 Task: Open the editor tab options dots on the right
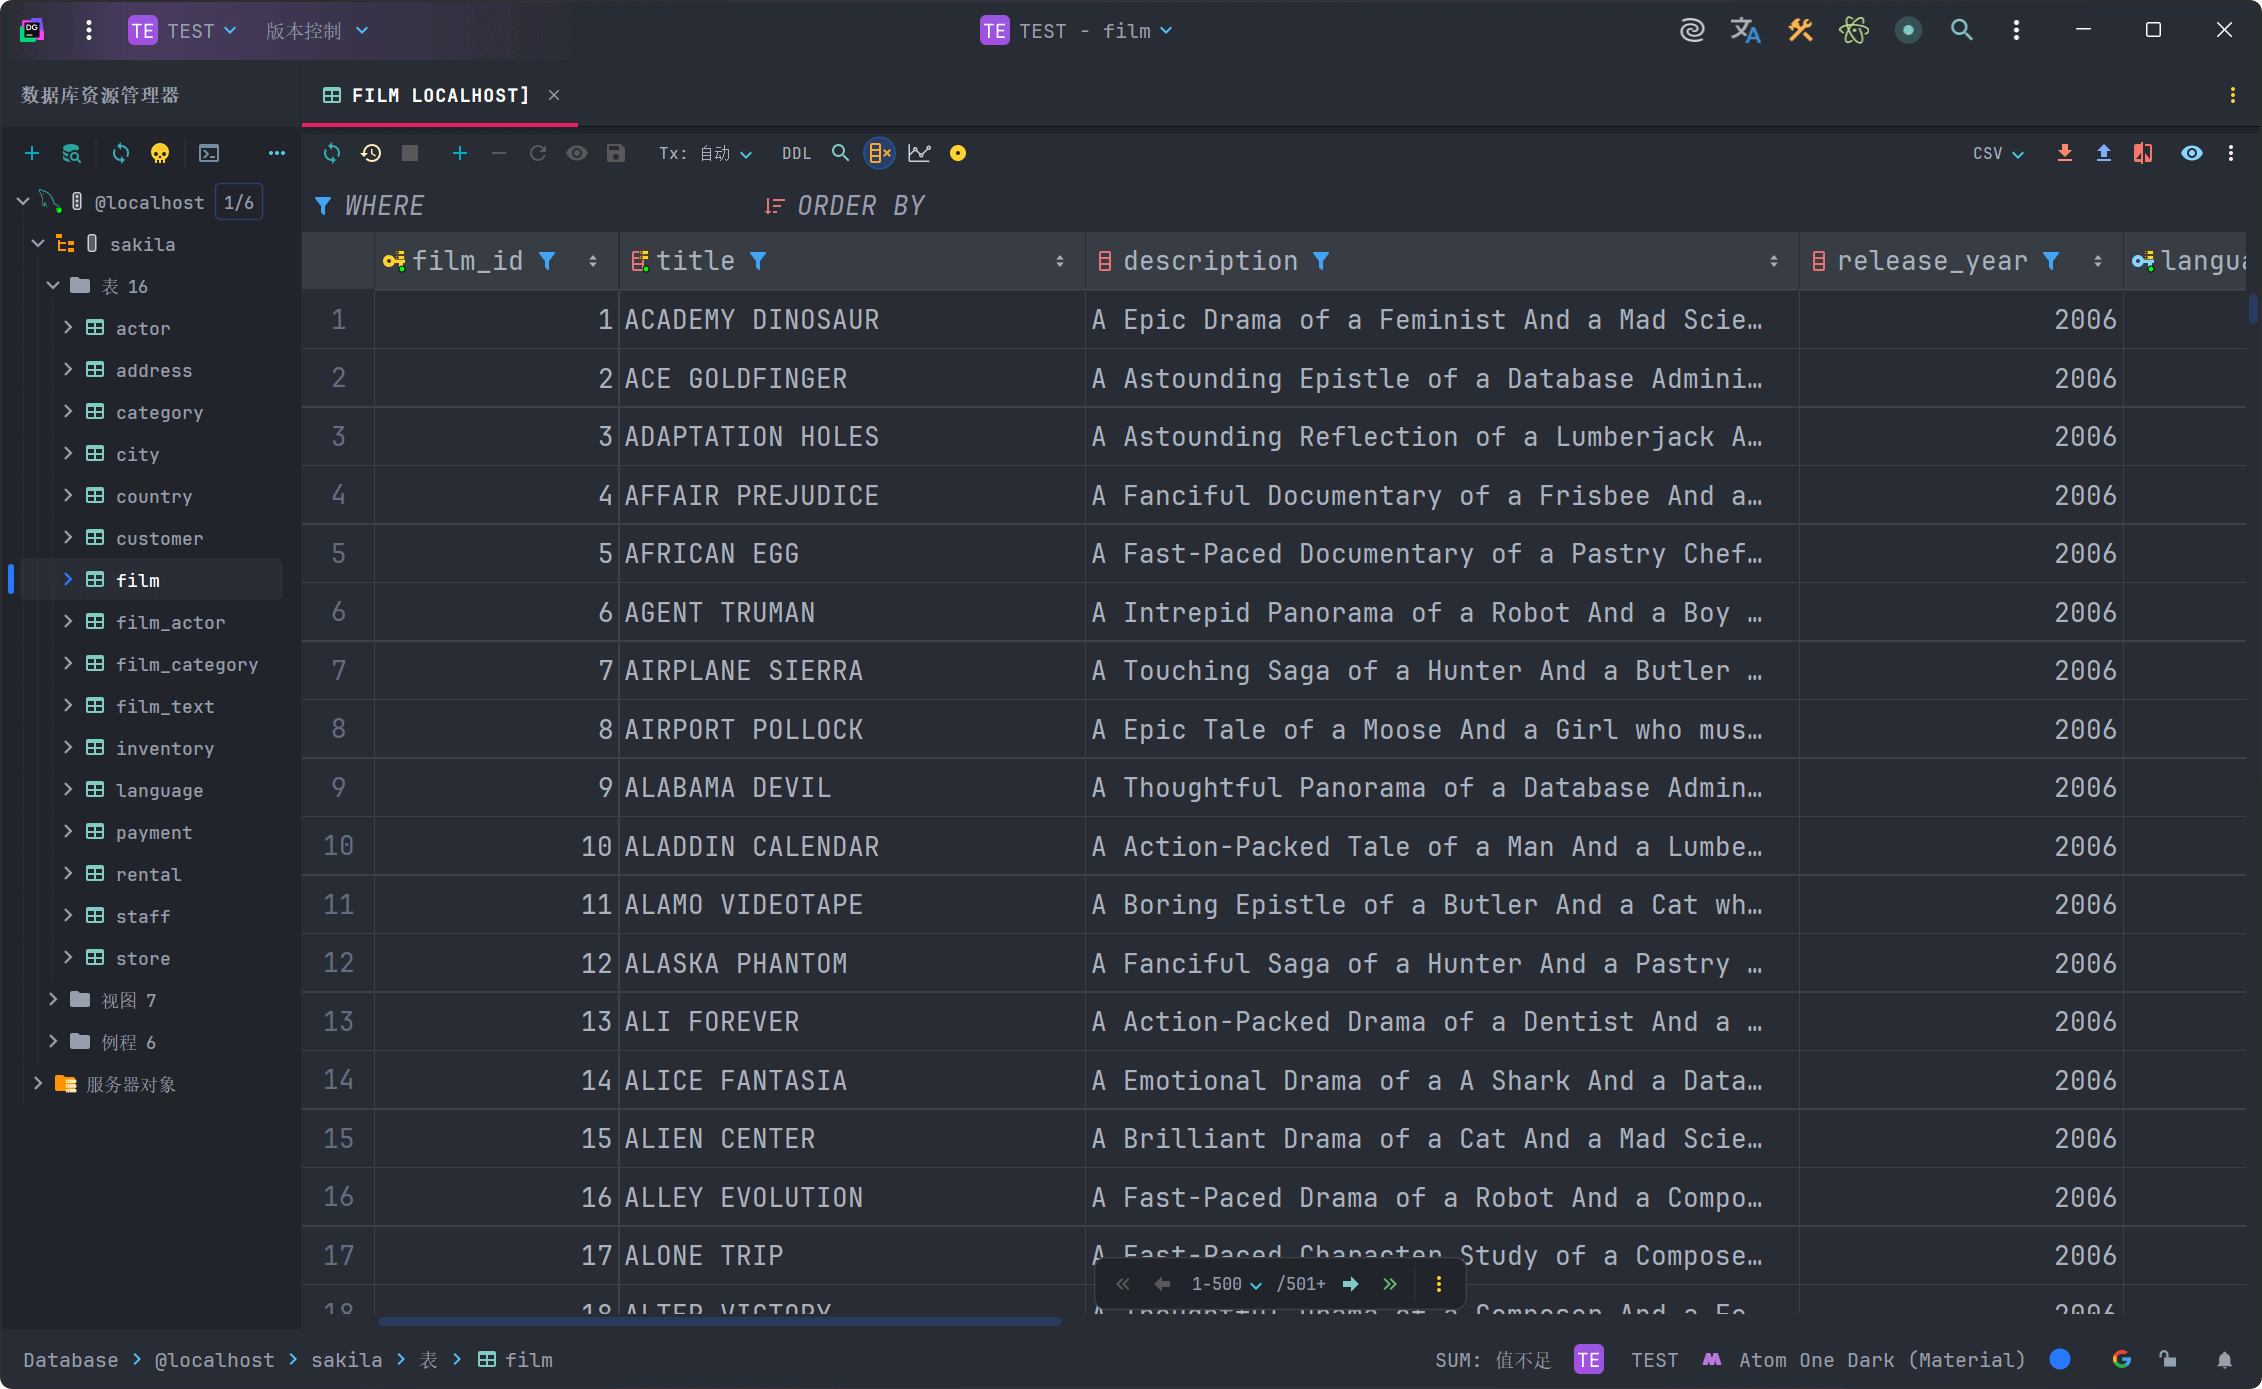[x=2233, y=95]
